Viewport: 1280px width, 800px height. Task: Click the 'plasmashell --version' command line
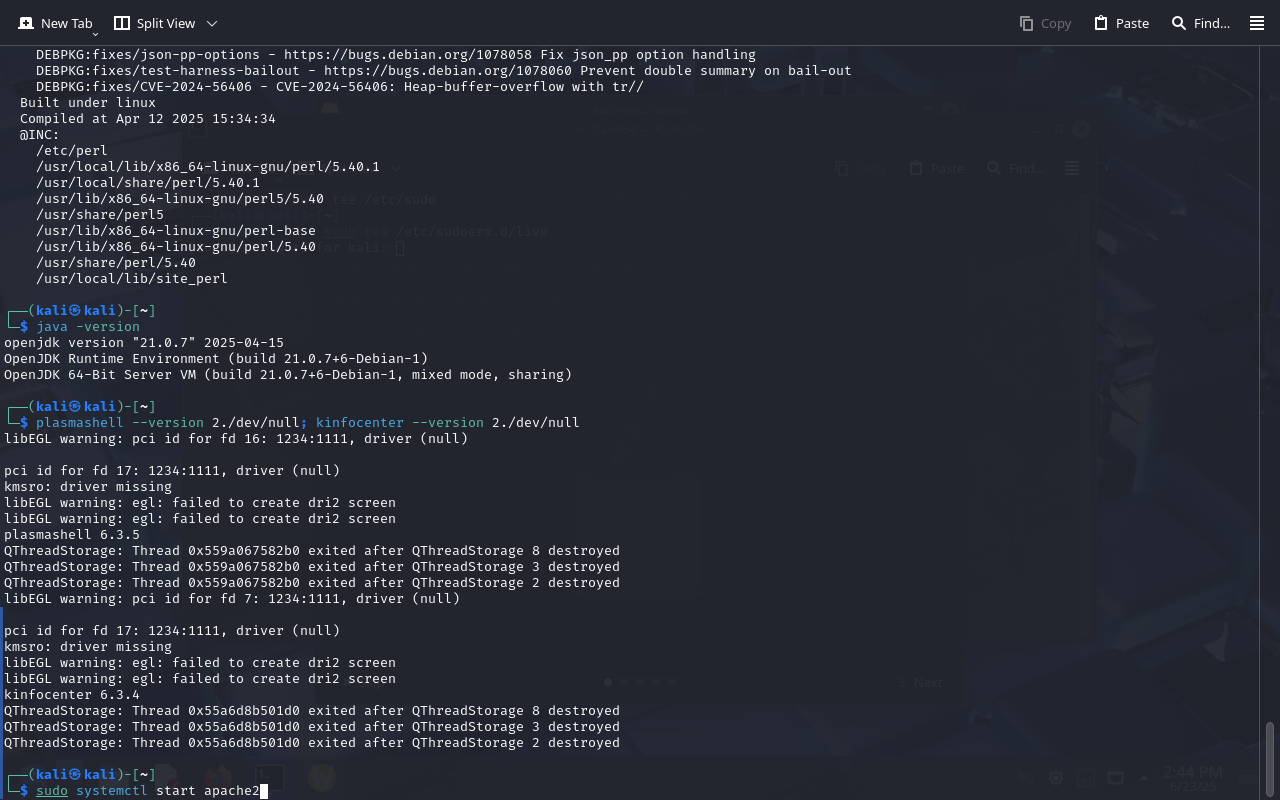308,423
